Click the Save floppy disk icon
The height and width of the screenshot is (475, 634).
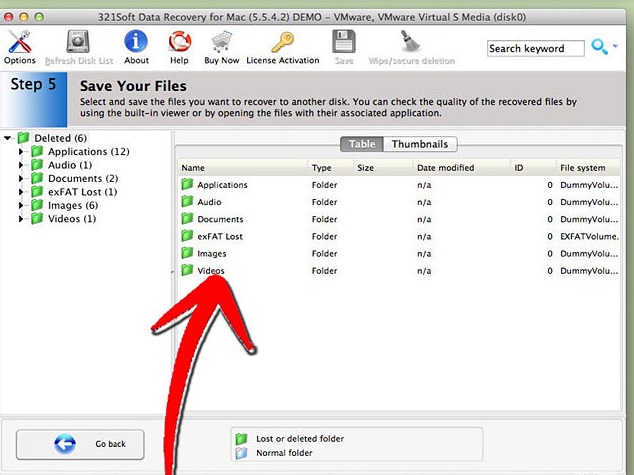coord(344,41)
